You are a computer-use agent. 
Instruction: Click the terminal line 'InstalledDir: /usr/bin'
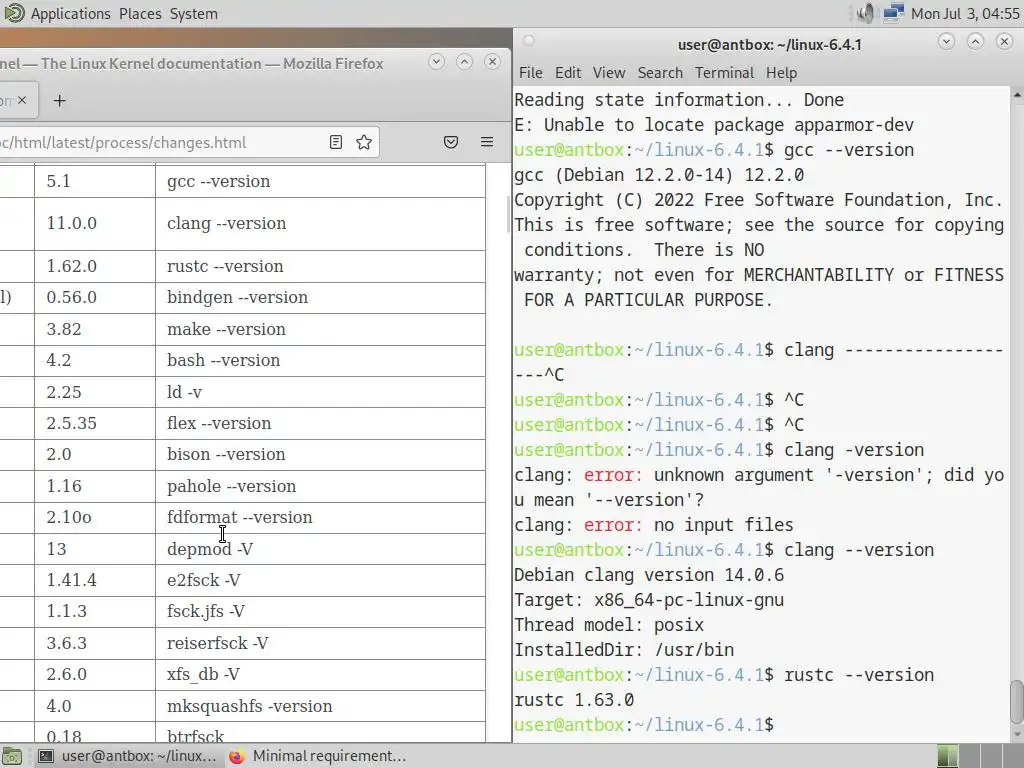624,650
